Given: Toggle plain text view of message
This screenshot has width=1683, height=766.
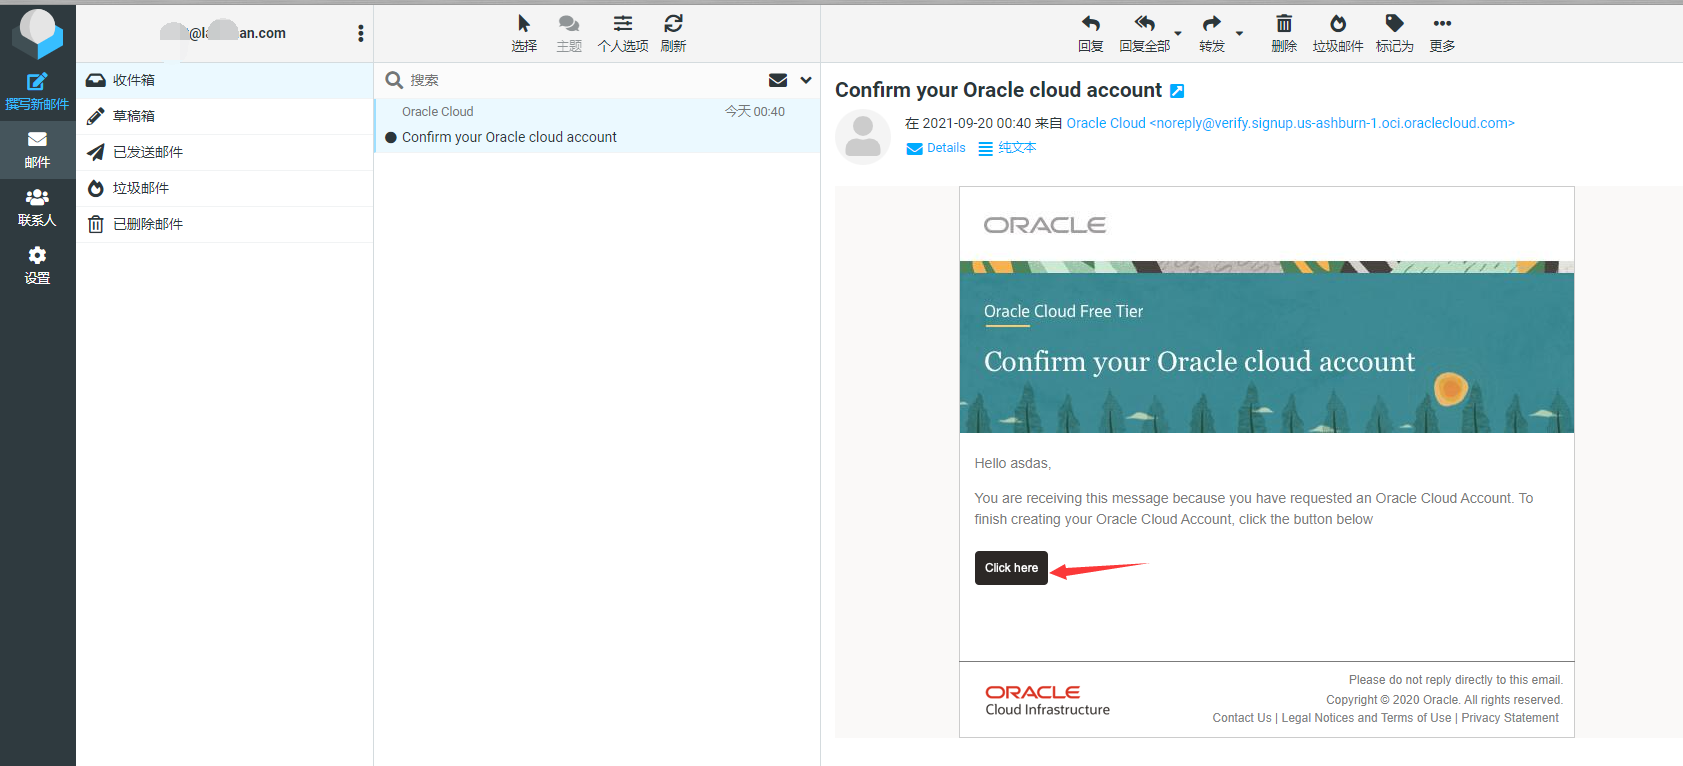Looking at the screenshot, I should (1007, 148).
